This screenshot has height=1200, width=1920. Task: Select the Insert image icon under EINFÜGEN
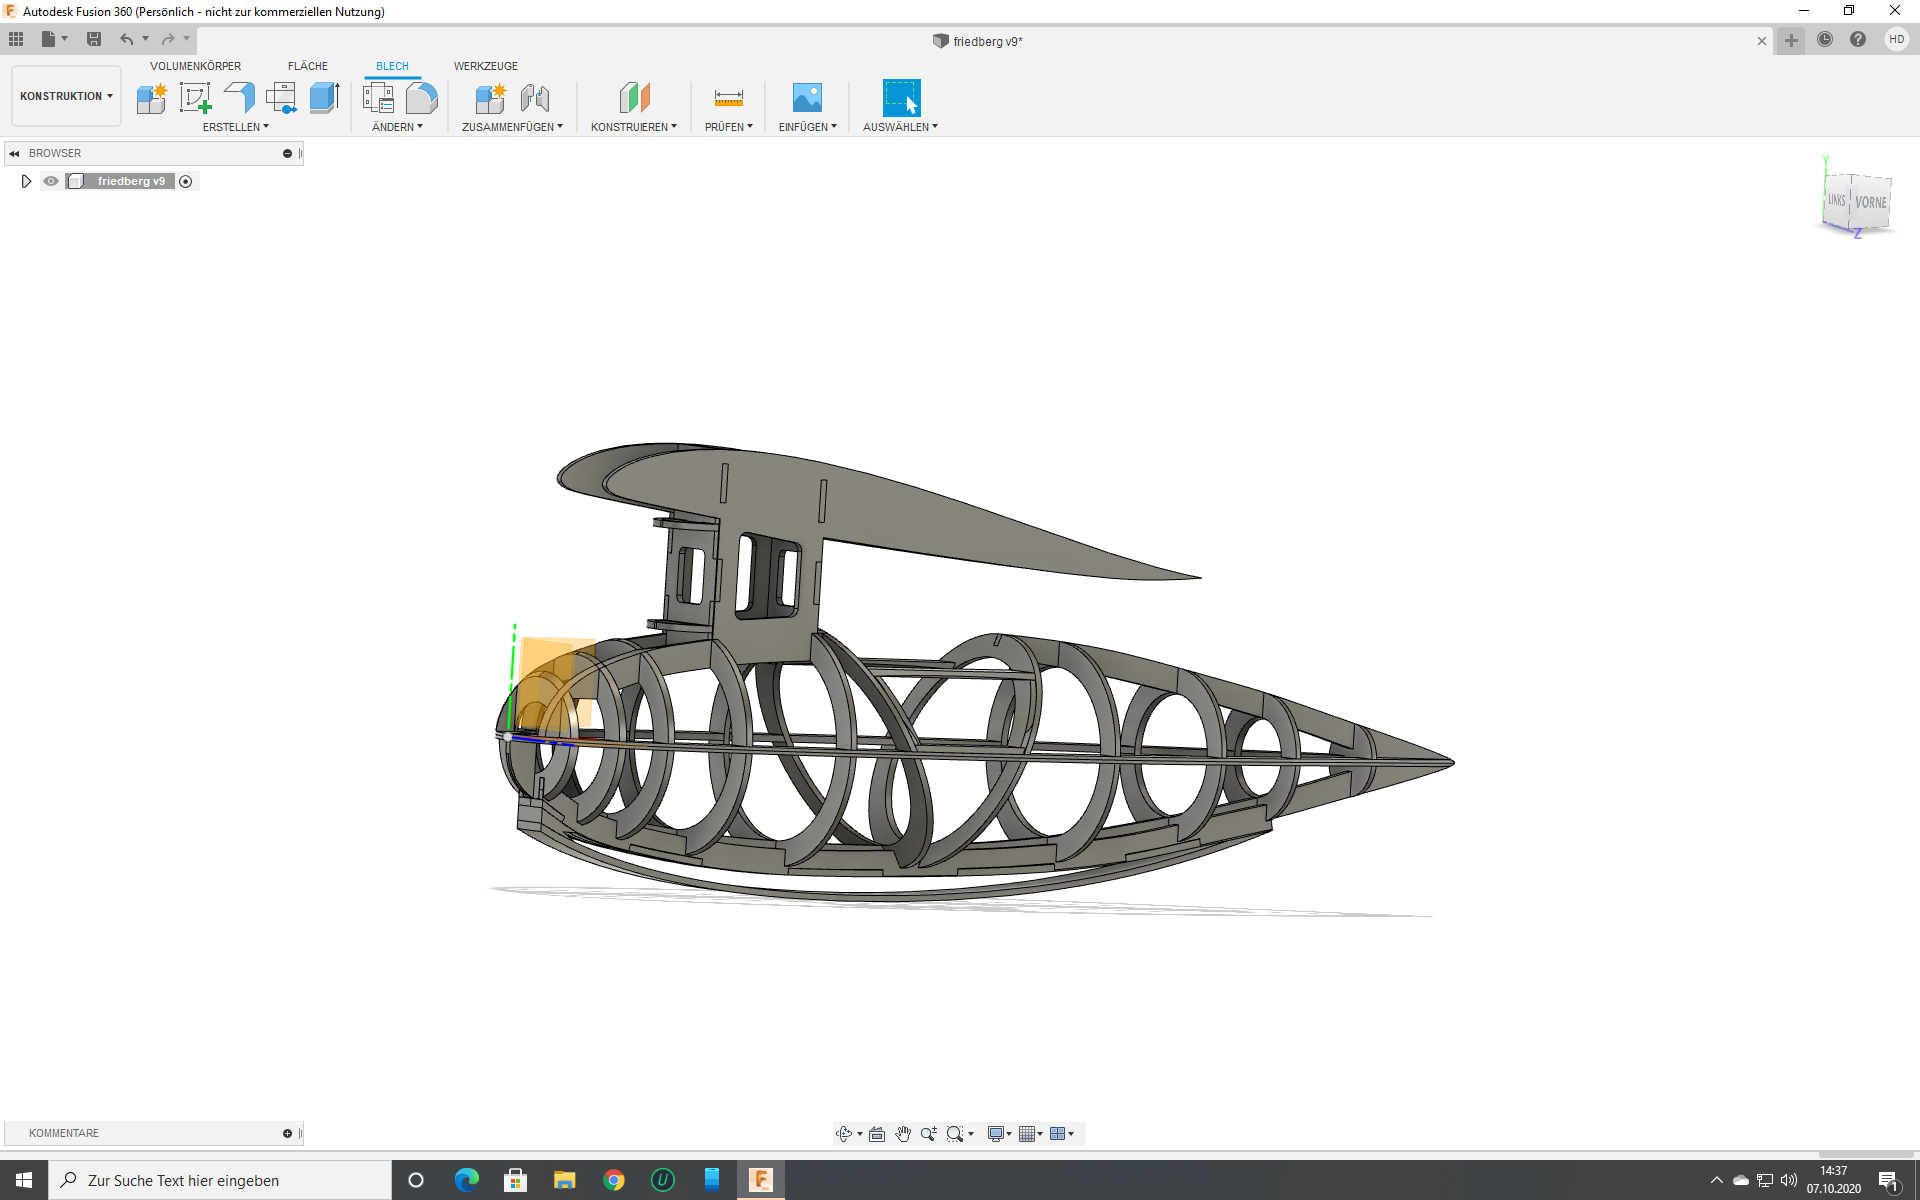coord(806,98)
